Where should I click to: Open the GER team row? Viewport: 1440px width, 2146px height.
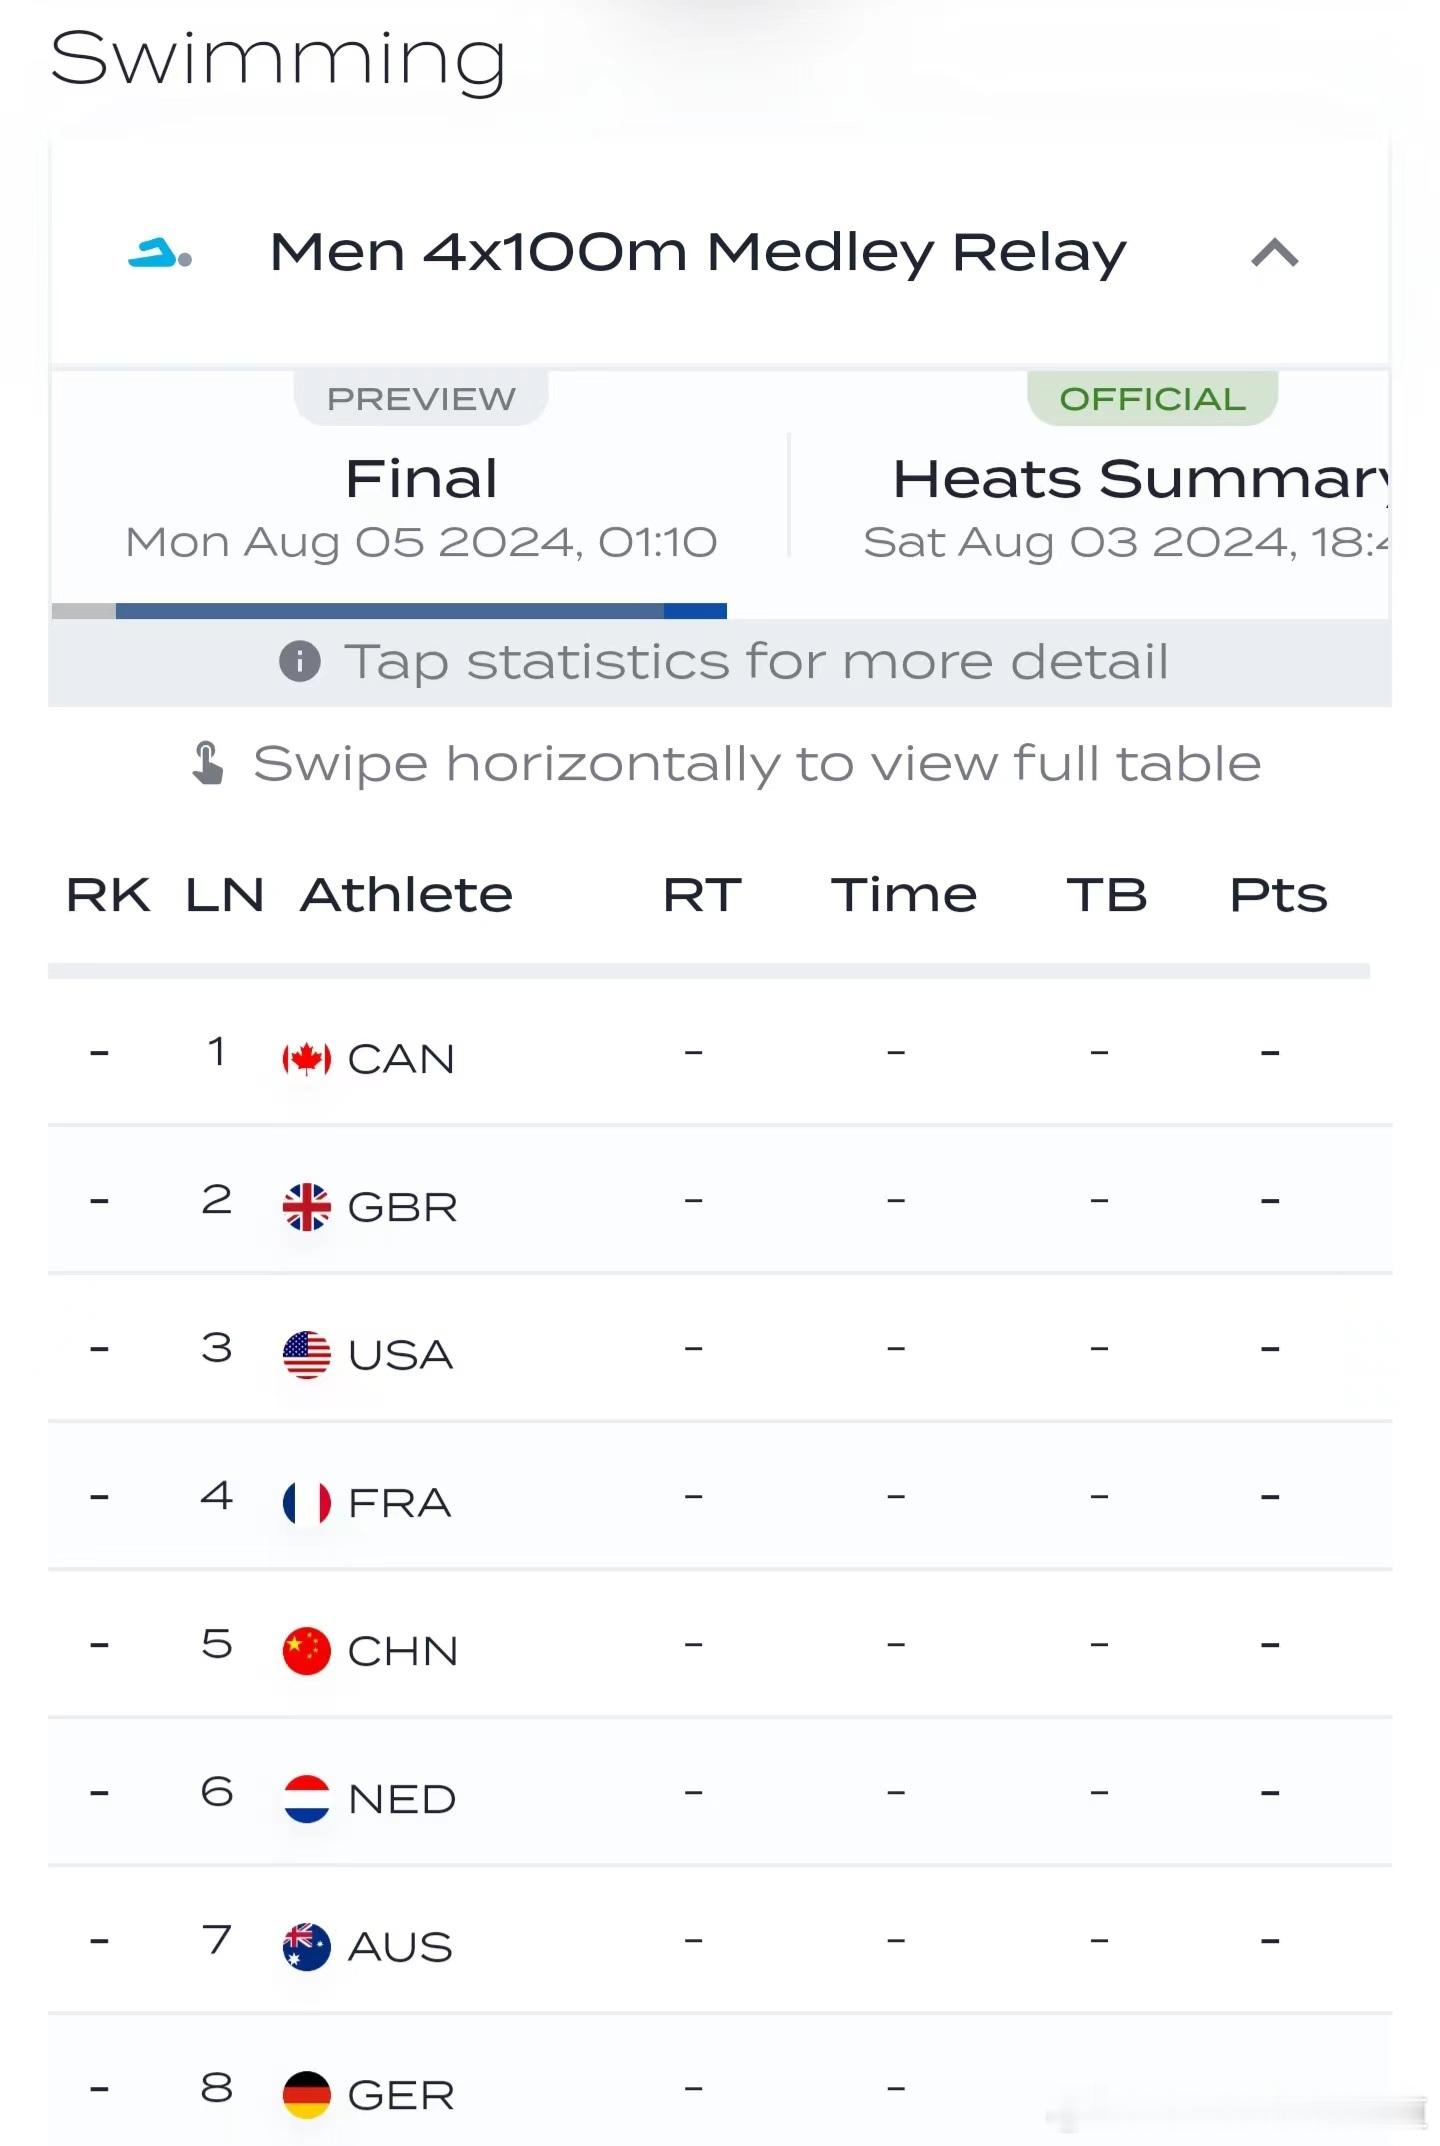(720, 2088)
